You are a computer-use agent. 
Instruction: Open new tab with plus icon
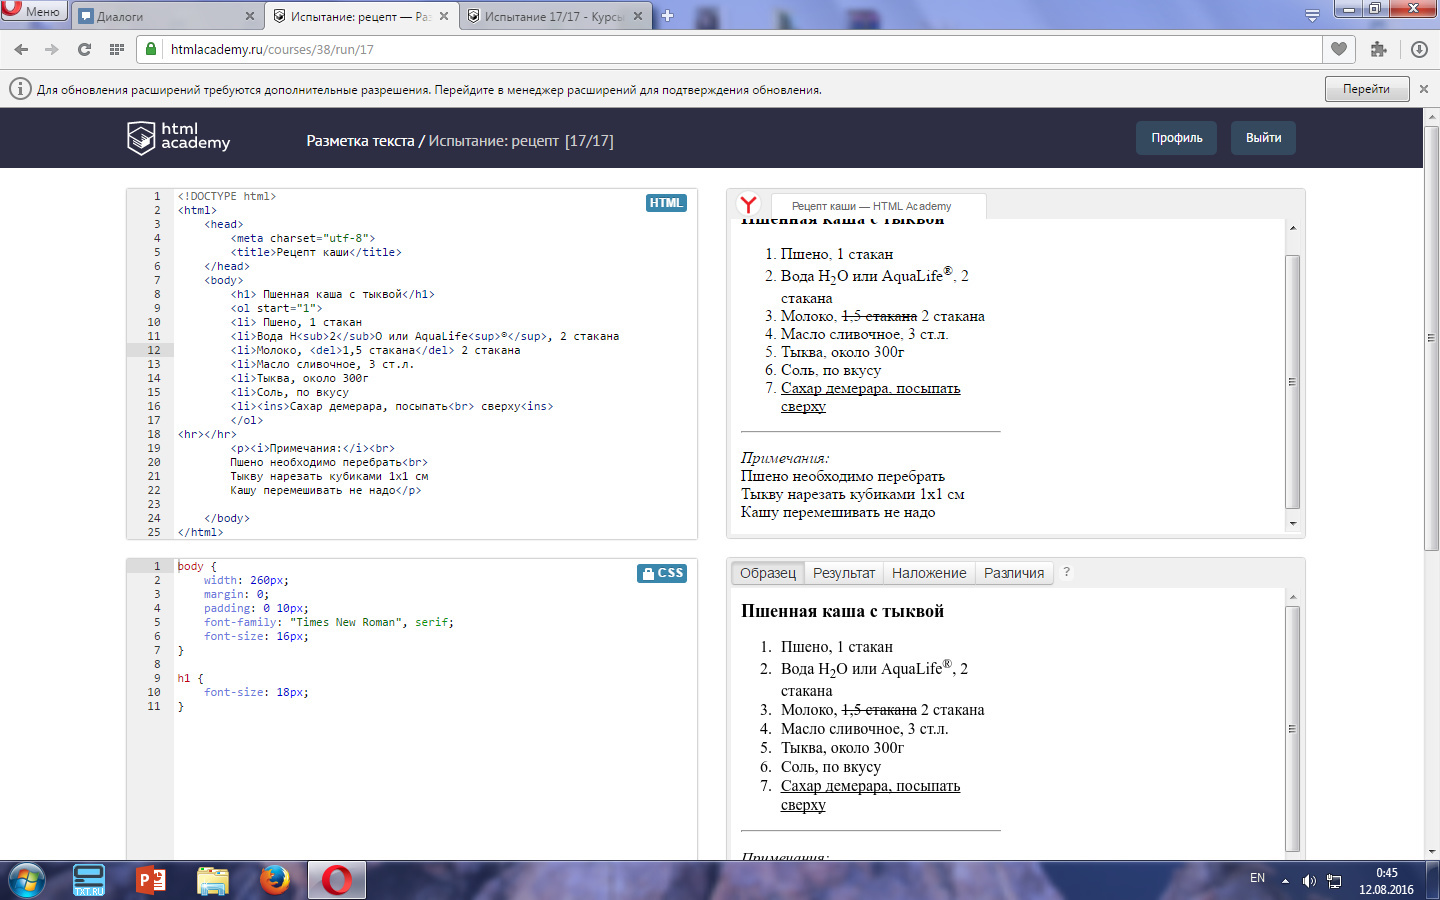668,16
